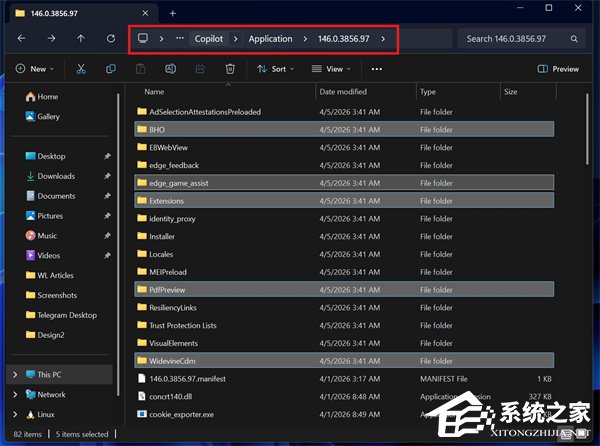Go forward in folder history
The image size is (600, 446).
click(x=51, y=38)
